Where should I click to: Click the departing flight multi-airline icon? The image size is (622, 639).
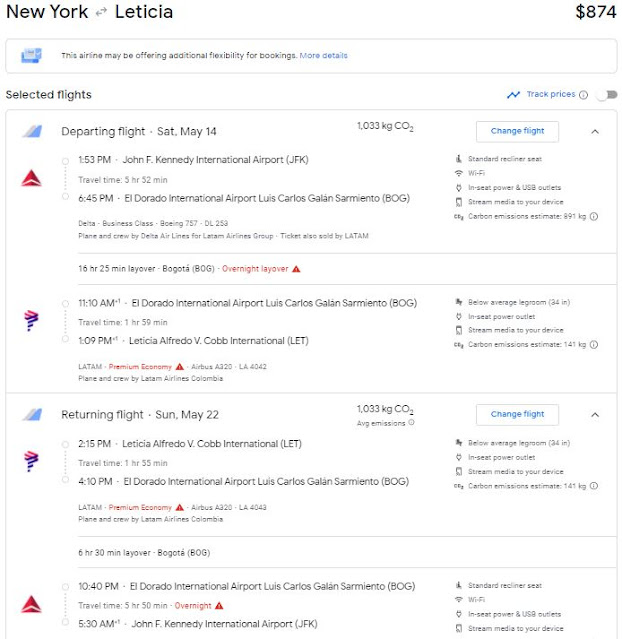32,131
